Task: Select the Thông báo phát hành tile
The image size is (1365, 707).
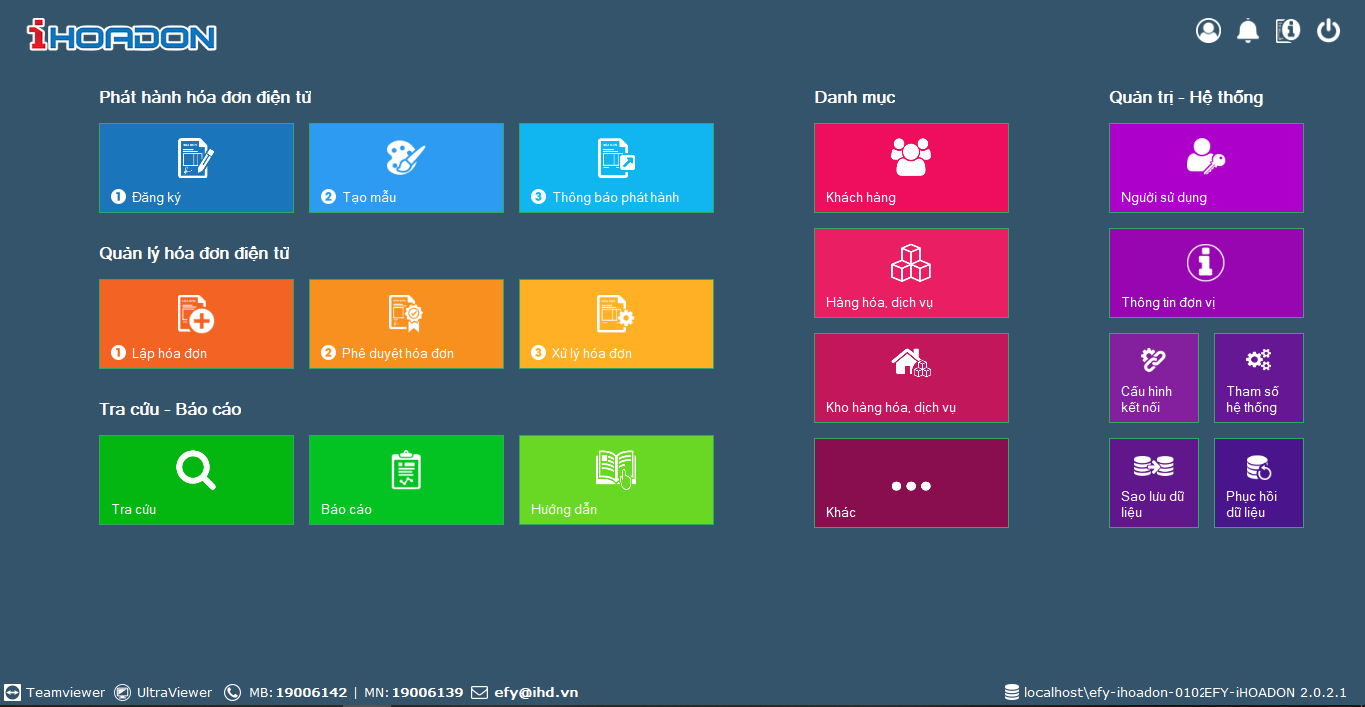Action: (x=616, y=168)
